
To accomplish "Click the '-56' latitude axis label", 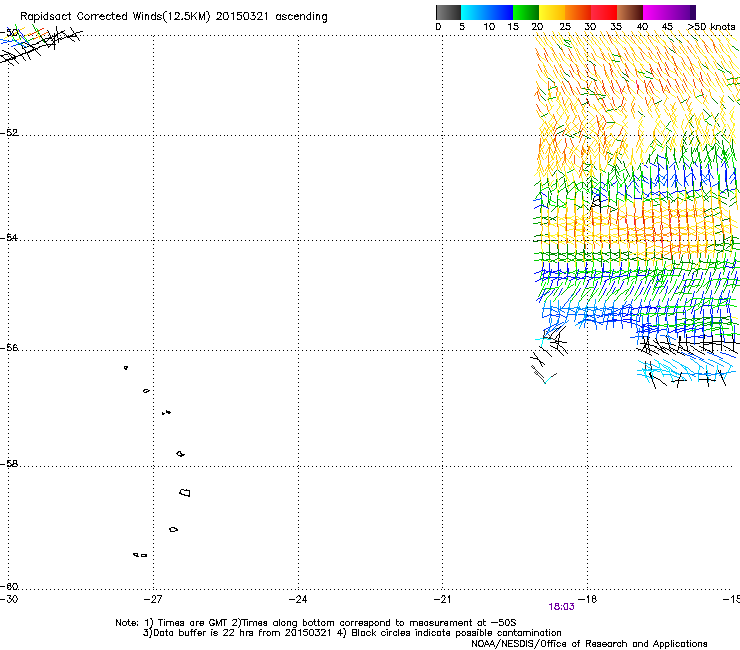I will [x=9, y=348].
